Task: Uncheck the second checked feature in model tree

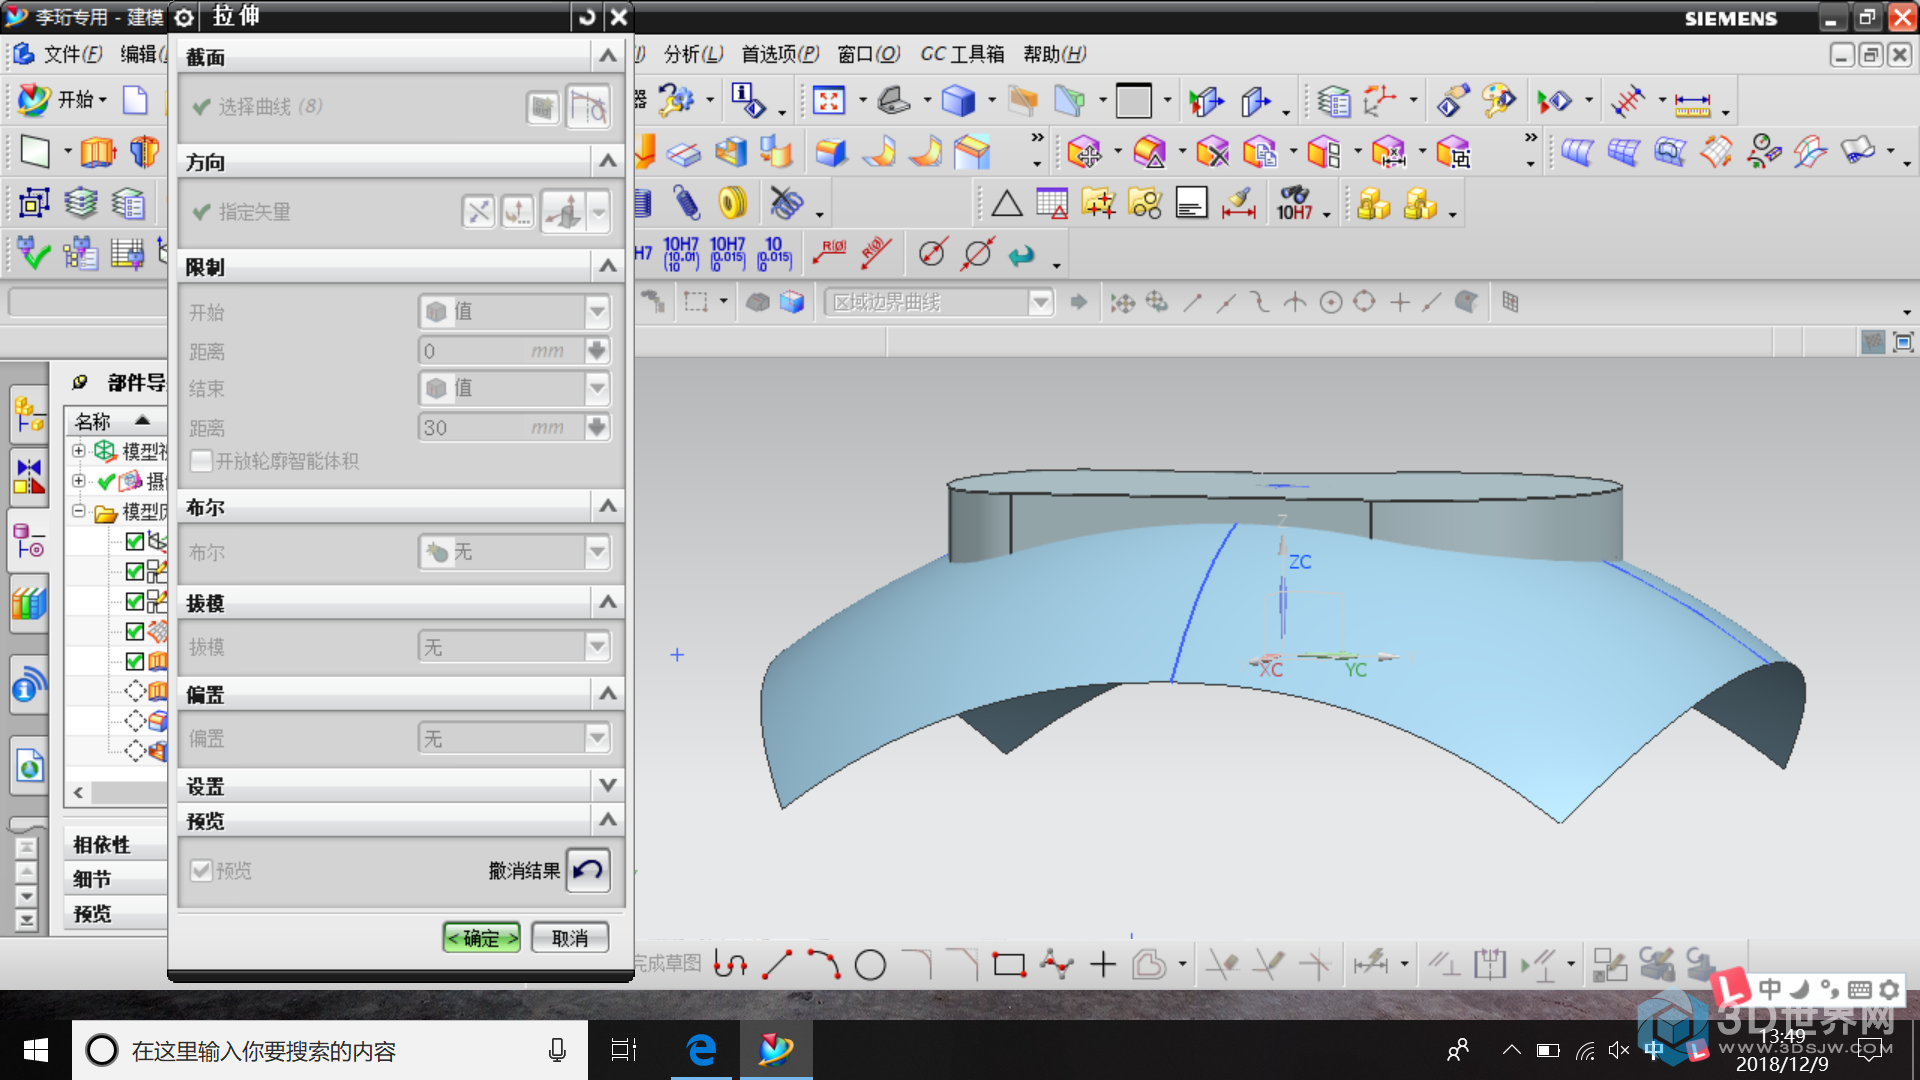Action: (135, 572)
